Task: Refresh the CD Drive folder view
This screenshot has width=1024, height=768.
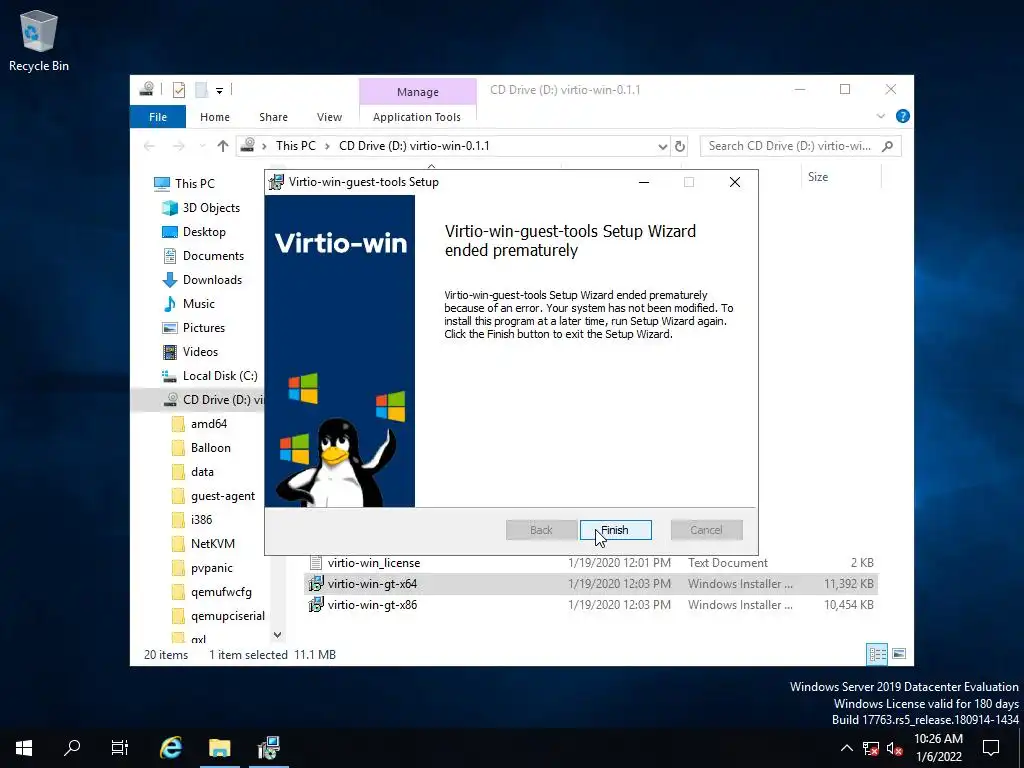Action: 680,146
